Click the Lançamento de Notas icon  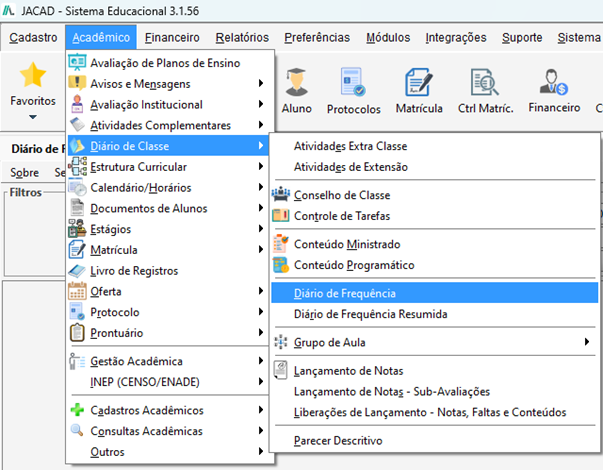[x=281, y=370]
